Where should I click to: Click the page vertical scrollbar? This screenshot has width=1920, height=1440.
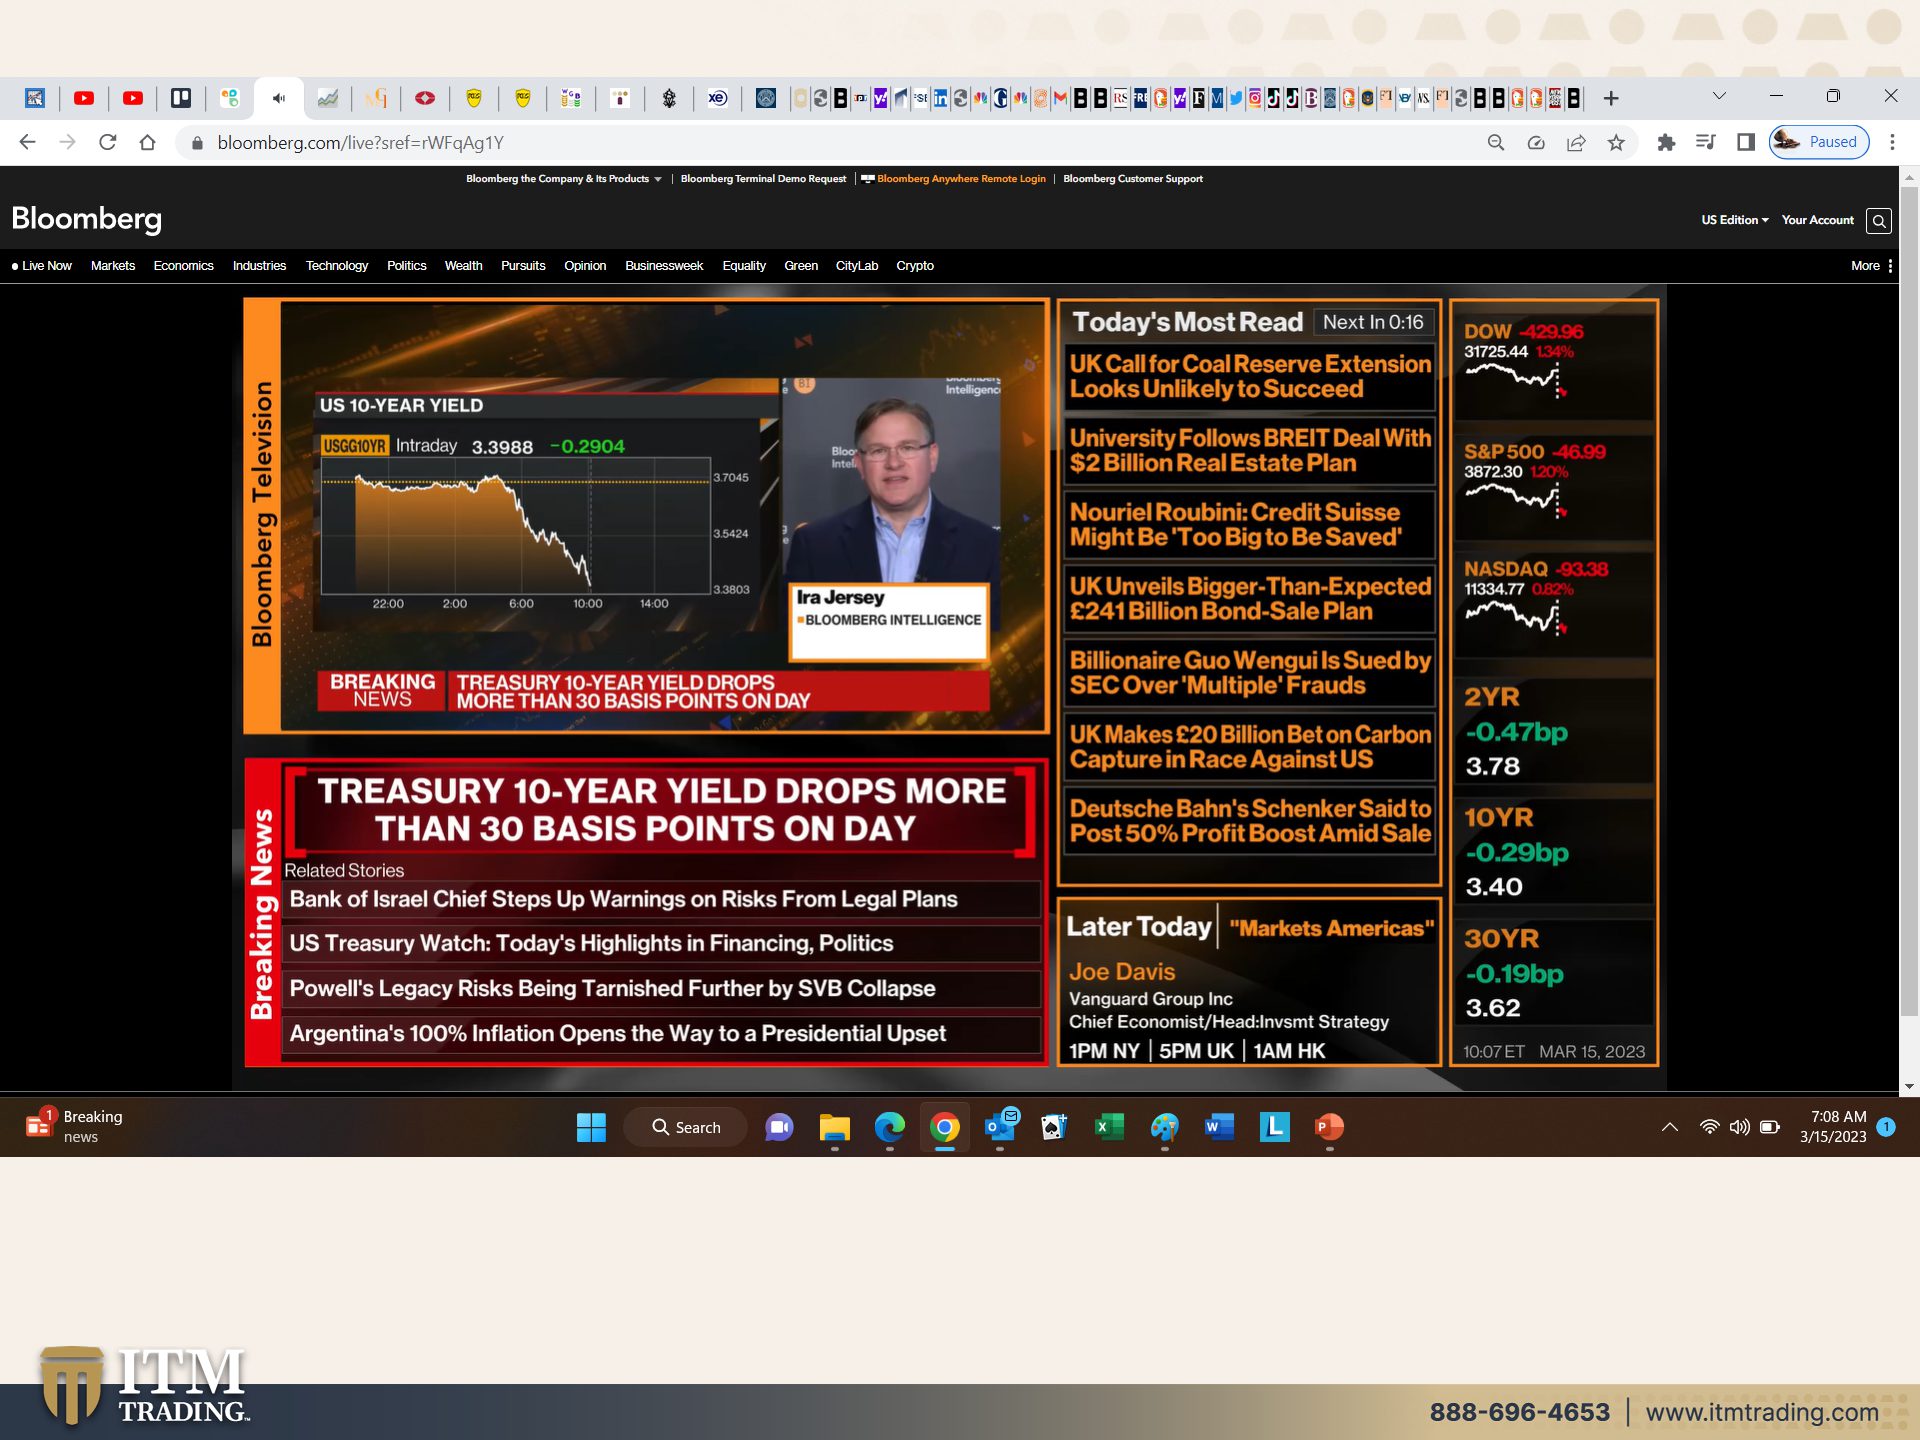pos(1909,600)
